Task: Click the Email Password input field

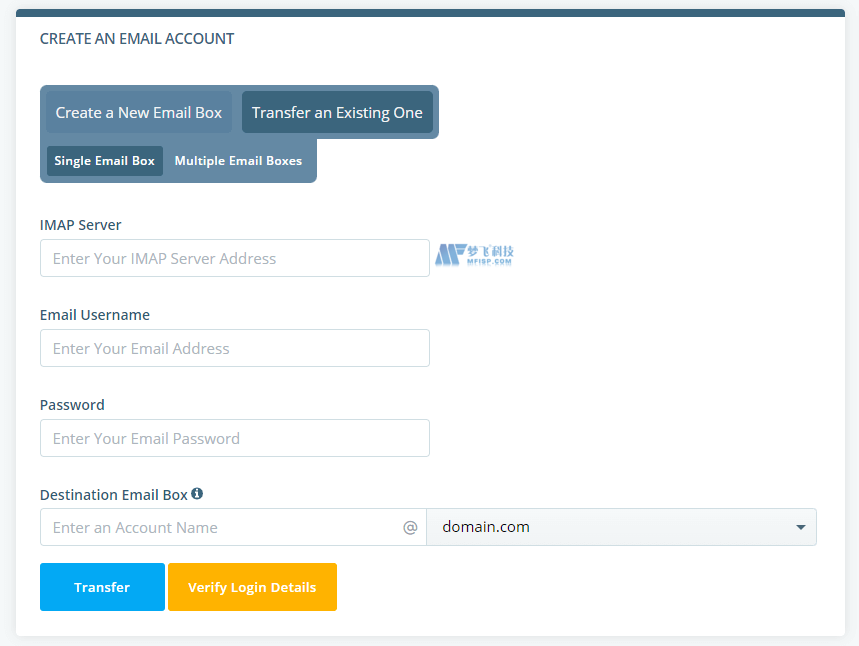Action: [x=234, y=438]
